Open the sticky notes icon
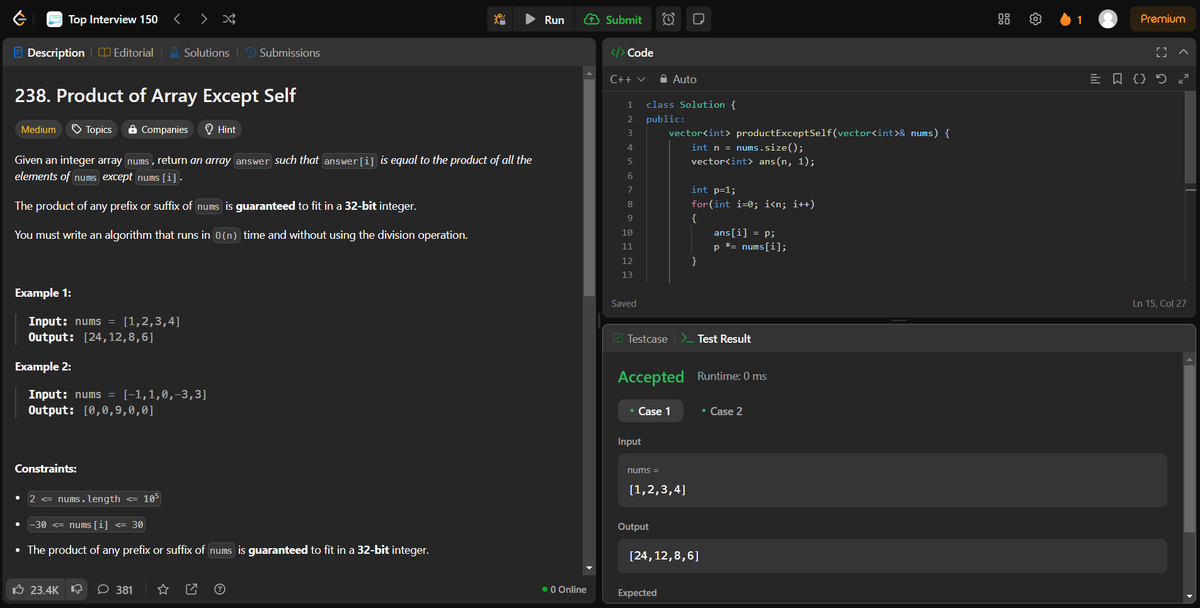 (698, 19)
